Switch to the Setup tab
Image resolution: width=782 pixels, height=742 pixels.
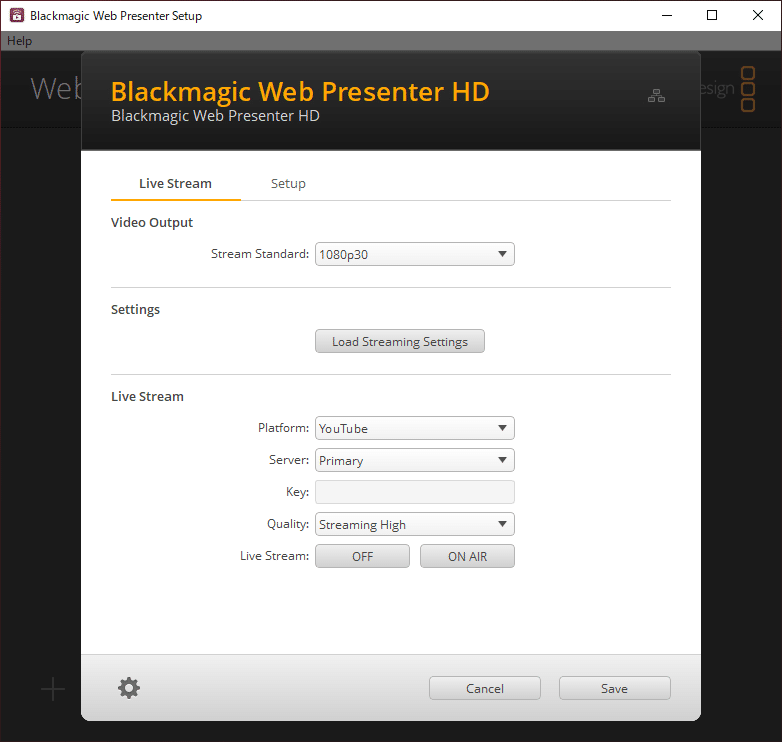(288, 184)
